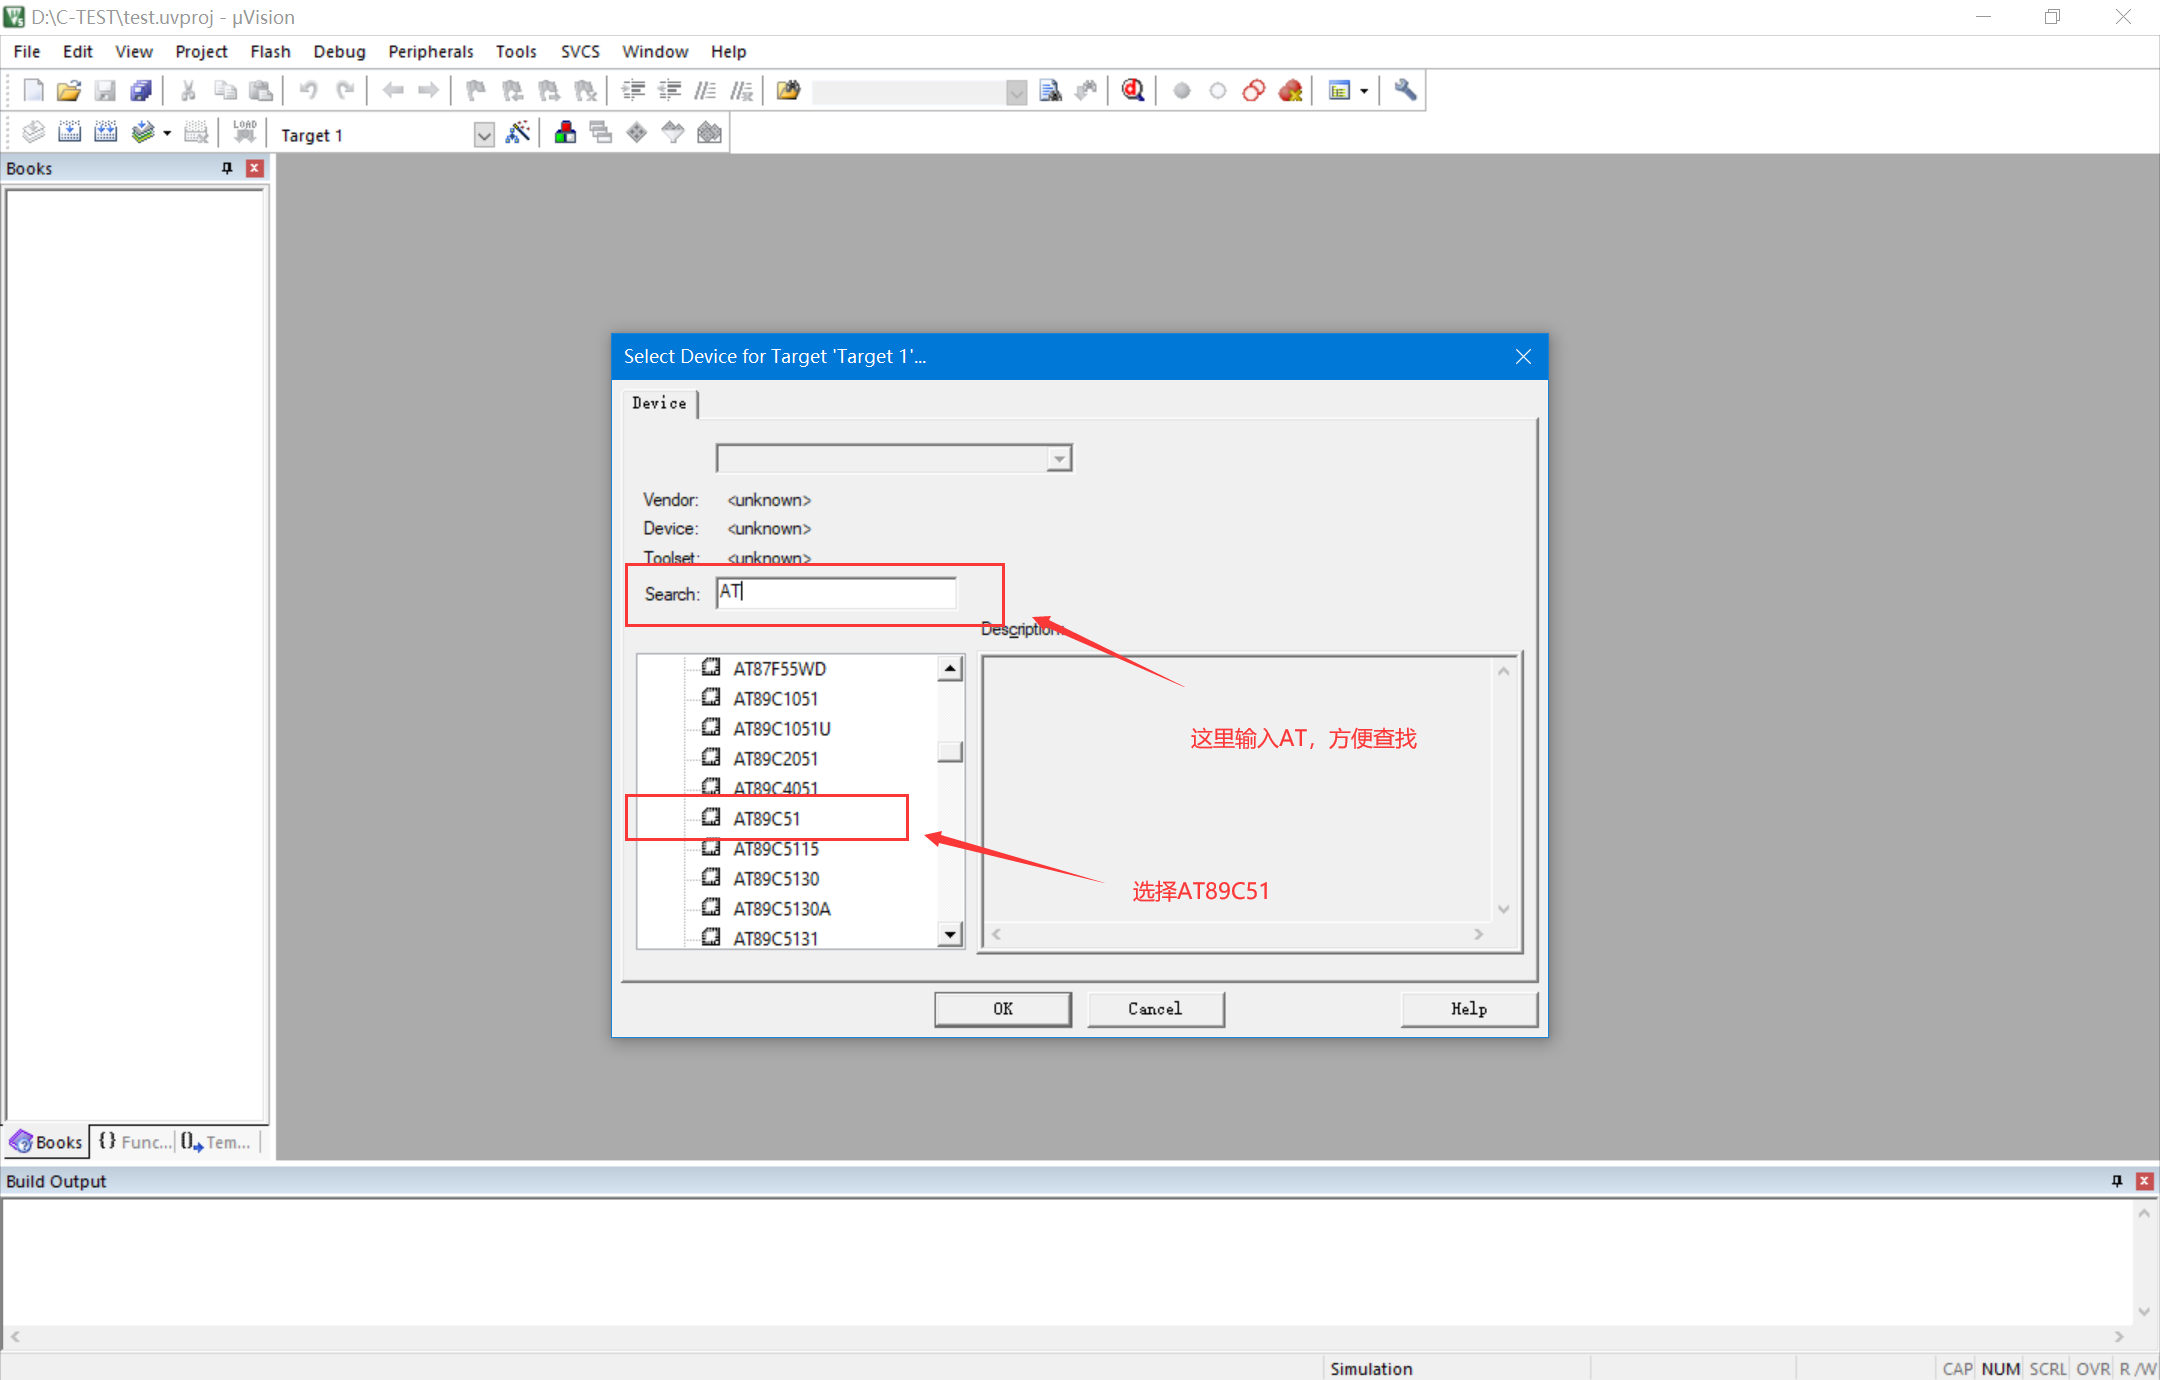Switch to the Func... tab

[135, 1142]
